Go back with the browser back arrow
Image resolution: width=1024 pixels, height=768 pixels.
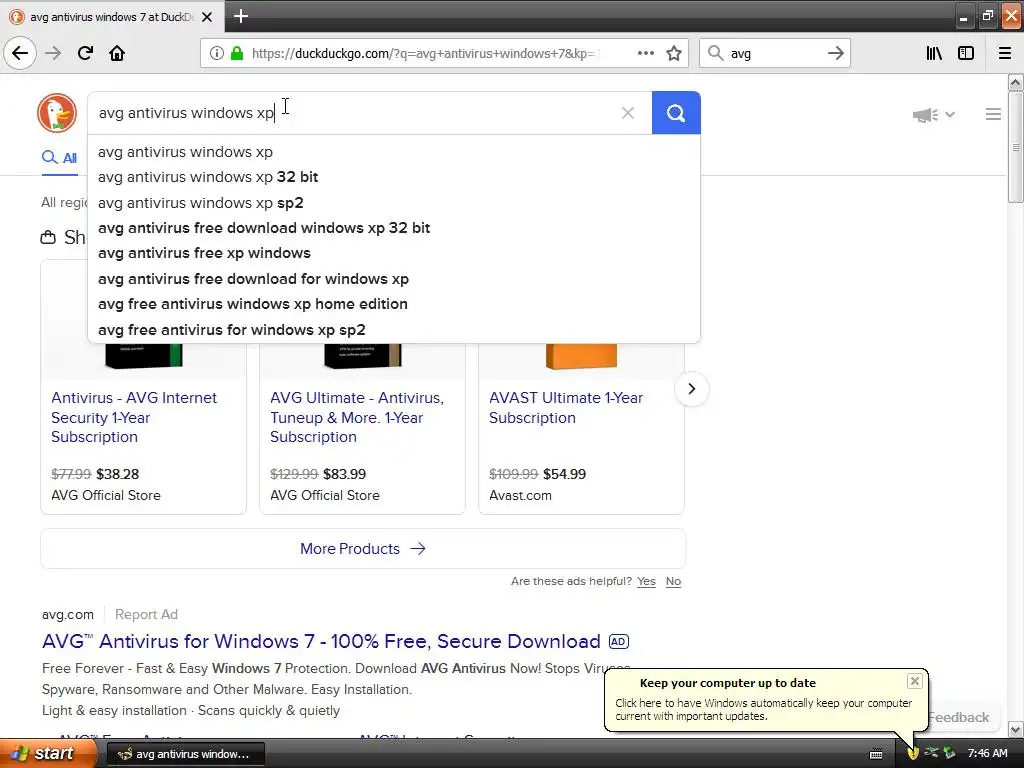tap(20, 53)
